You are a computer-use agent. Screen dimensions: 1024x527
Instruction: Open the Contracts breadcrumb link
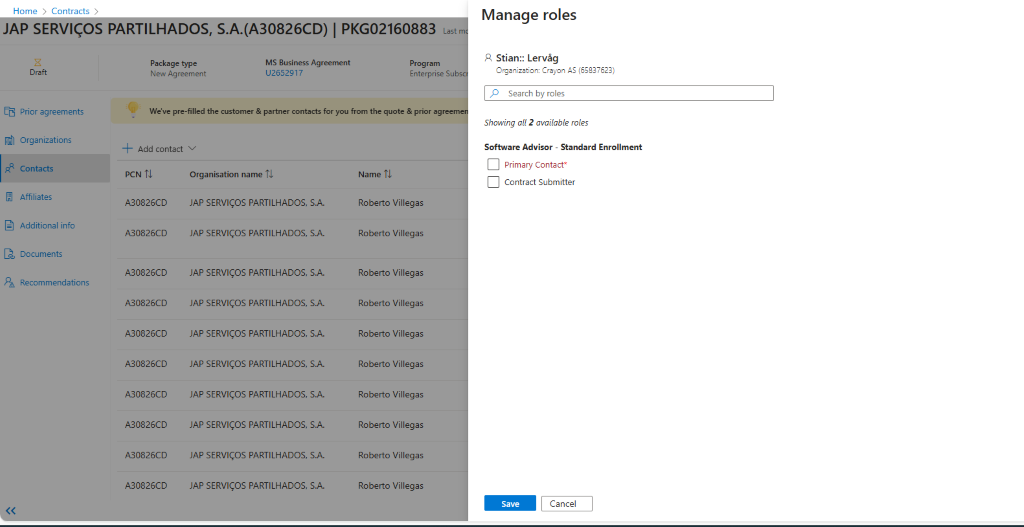[x=70, y=11]
